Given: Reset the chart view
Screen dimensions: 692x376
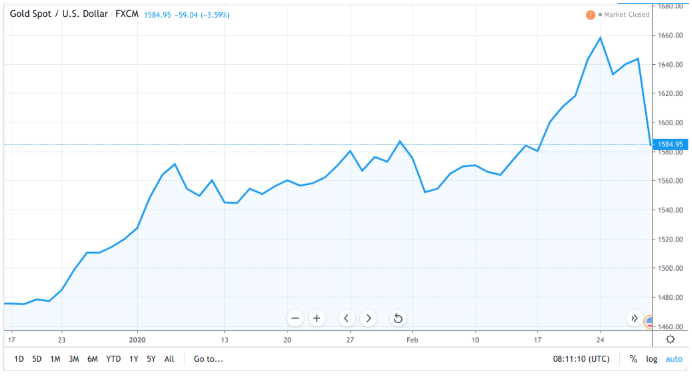Looking at the screenshot, I should (398, 318).
